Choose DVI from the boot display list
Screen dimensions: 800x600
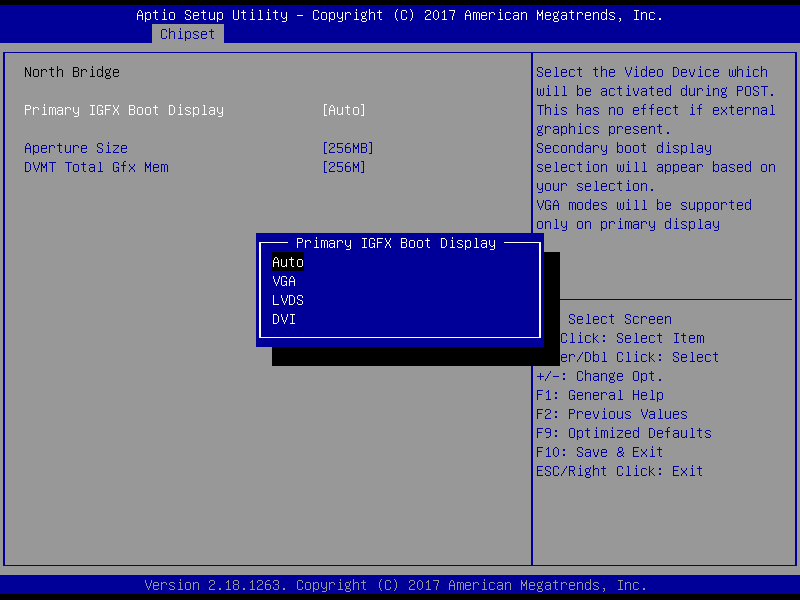pos(284,320)
